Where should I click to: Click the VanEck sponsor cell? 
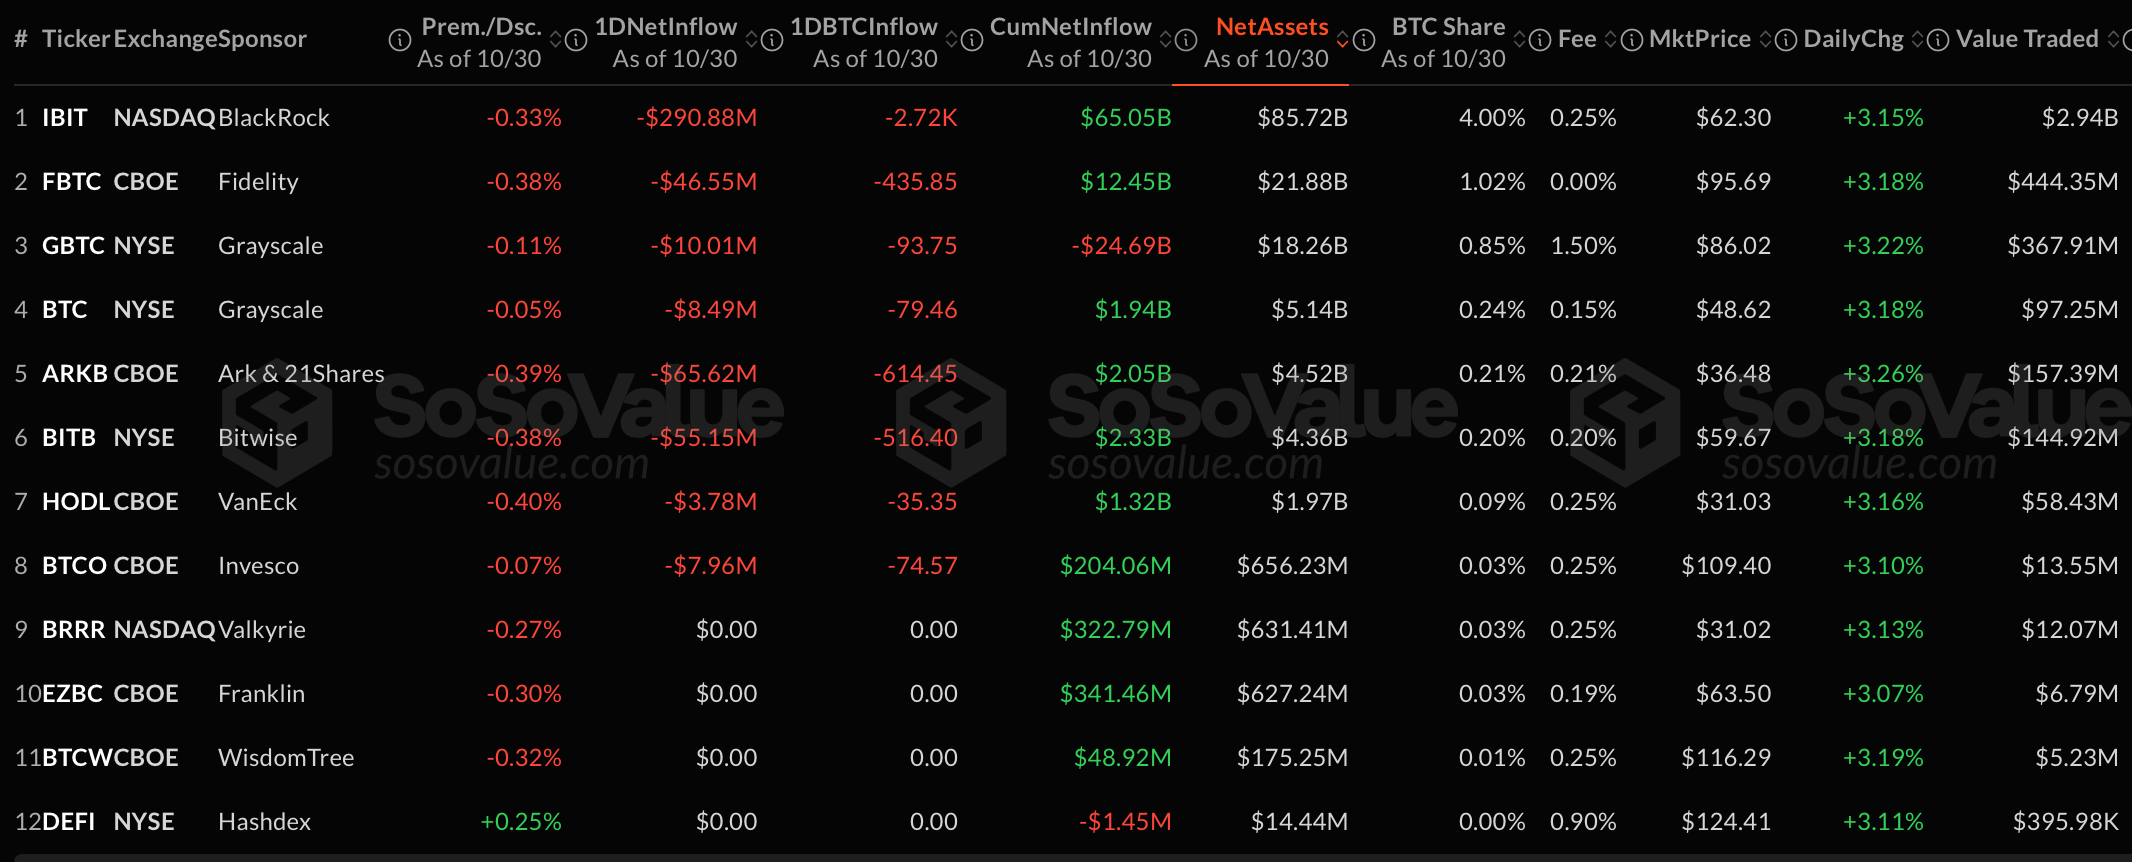[258, 502]
